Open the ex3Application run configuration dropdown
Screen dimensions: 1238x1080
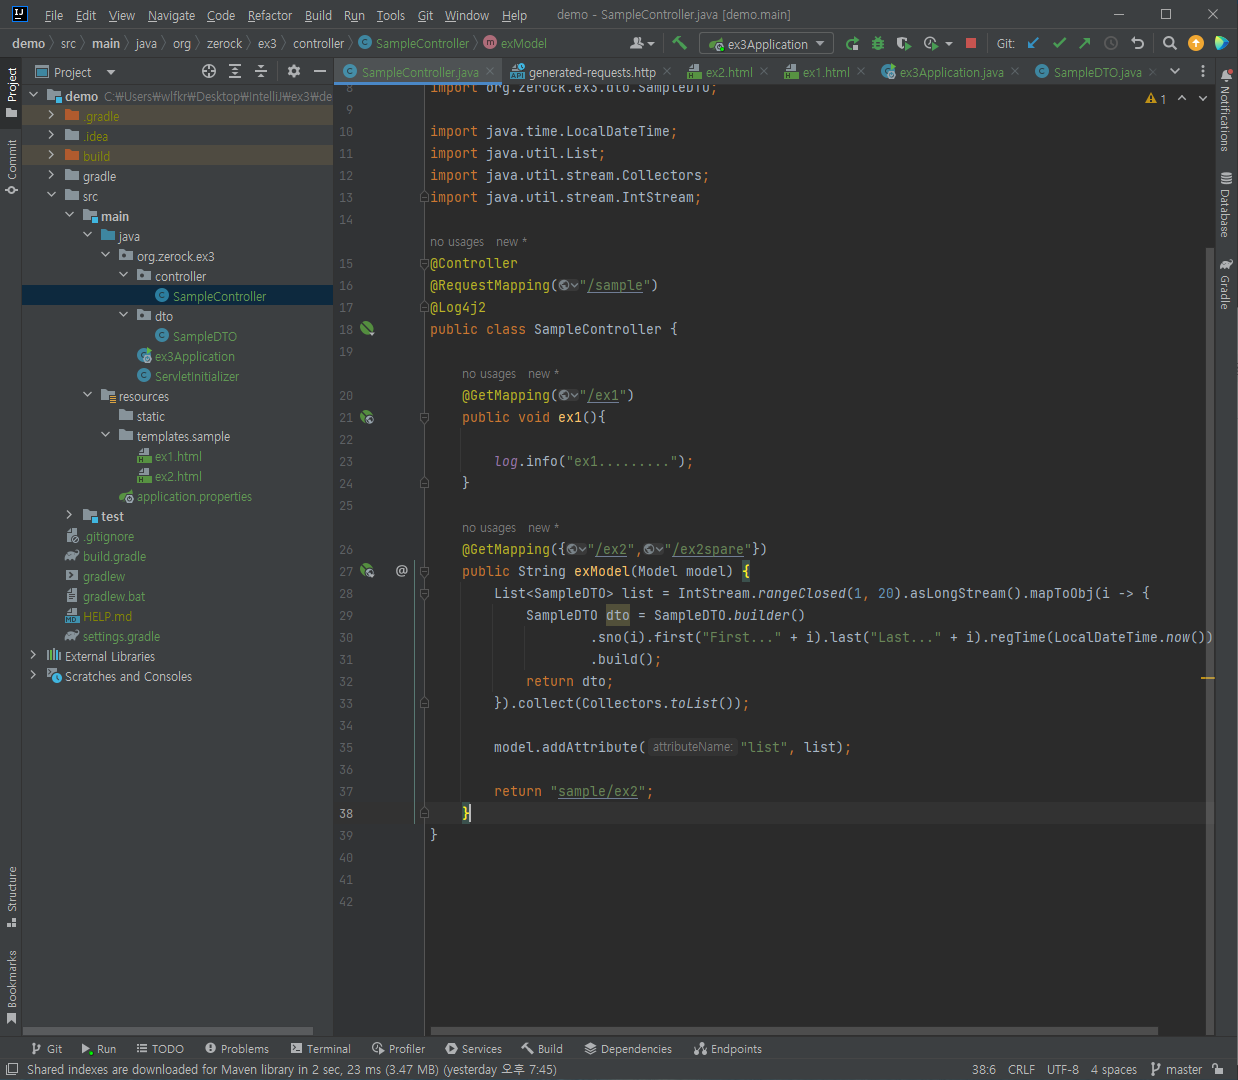[767, 44]
